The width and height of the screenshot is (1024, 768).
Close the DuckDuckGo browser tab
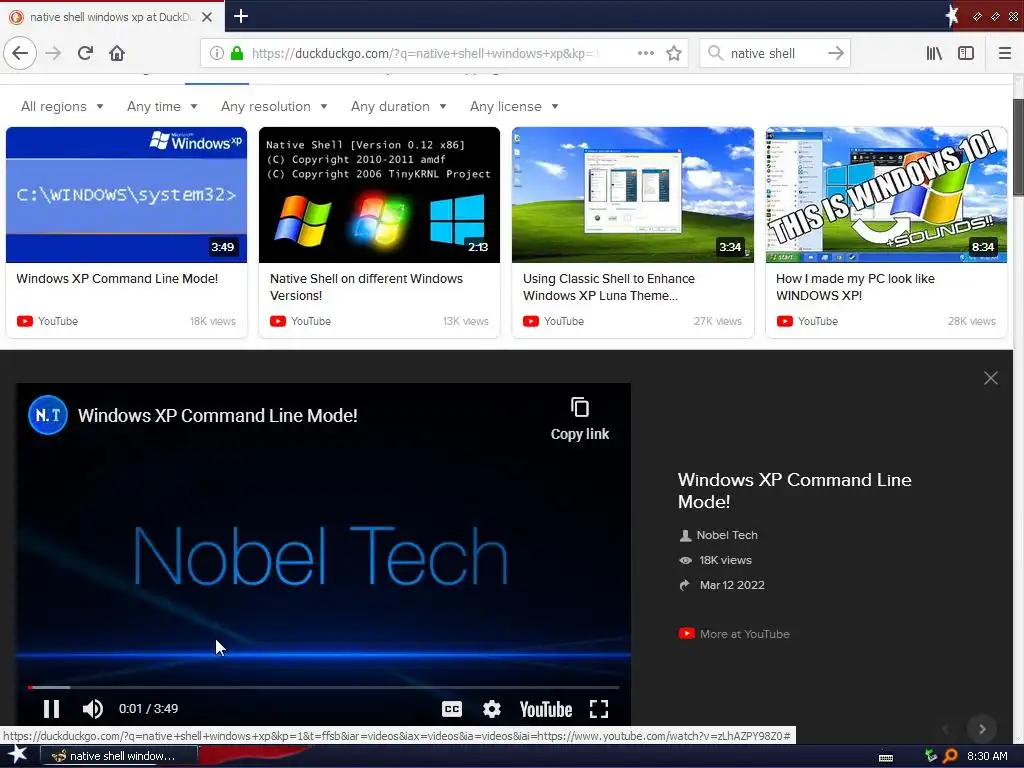click(x=207, y=17)
